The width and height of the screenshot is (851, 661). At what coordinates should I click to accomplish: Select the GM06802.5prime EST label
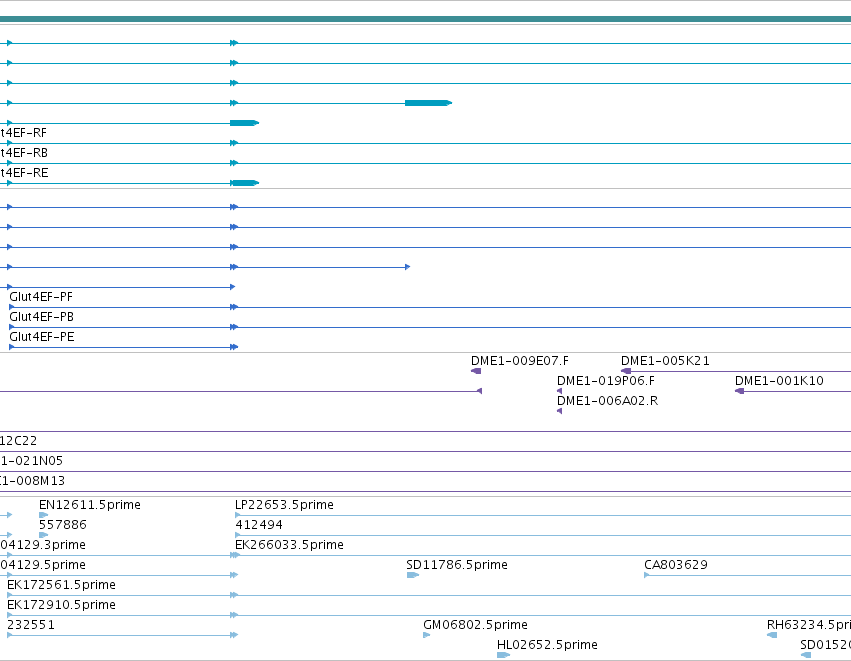tap(475, 625)
